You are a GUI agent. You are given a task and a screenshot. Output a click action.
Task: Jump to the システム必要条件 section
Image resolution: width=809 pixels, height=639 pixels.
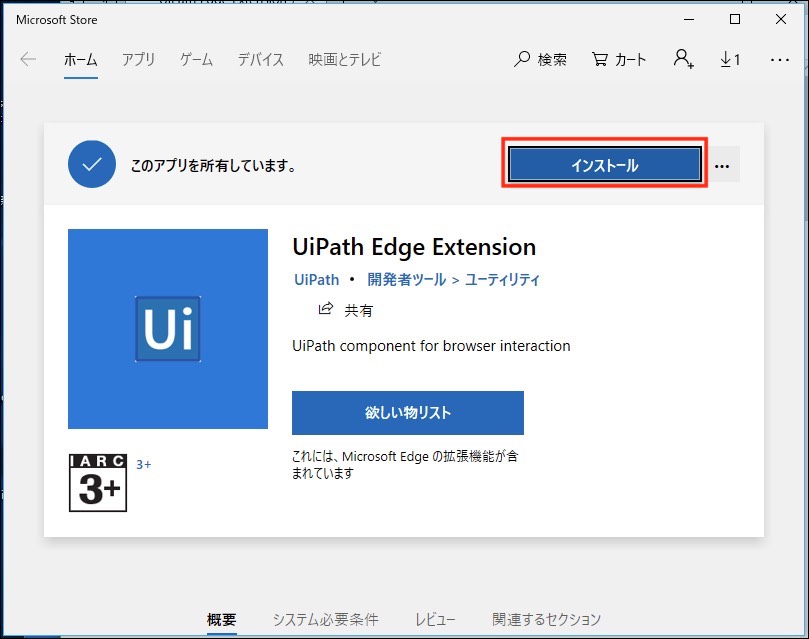click(326, 619)
